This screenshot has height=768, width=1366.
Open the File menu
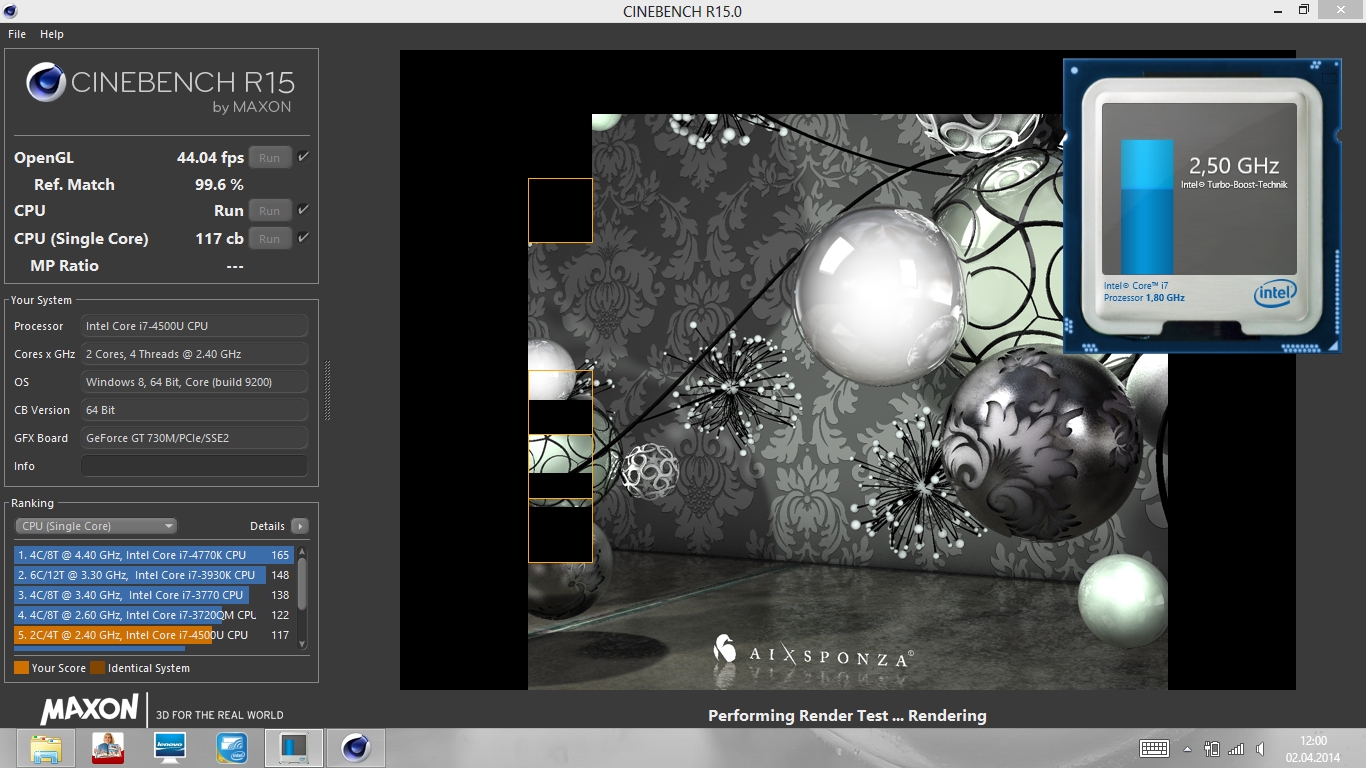click(x=17, y=34)
